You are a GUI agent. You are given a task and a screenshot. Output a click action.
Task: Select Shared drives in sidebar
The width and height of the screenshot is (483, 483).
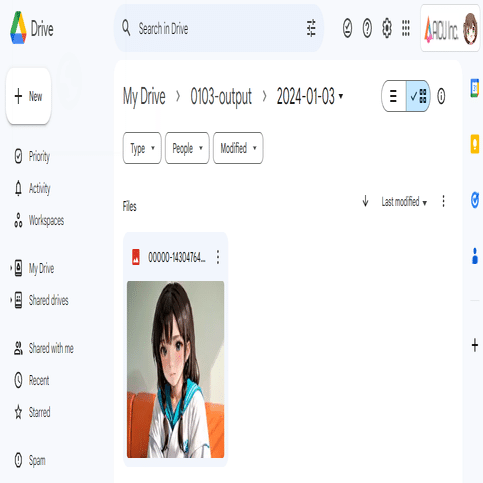click(41, 300)
